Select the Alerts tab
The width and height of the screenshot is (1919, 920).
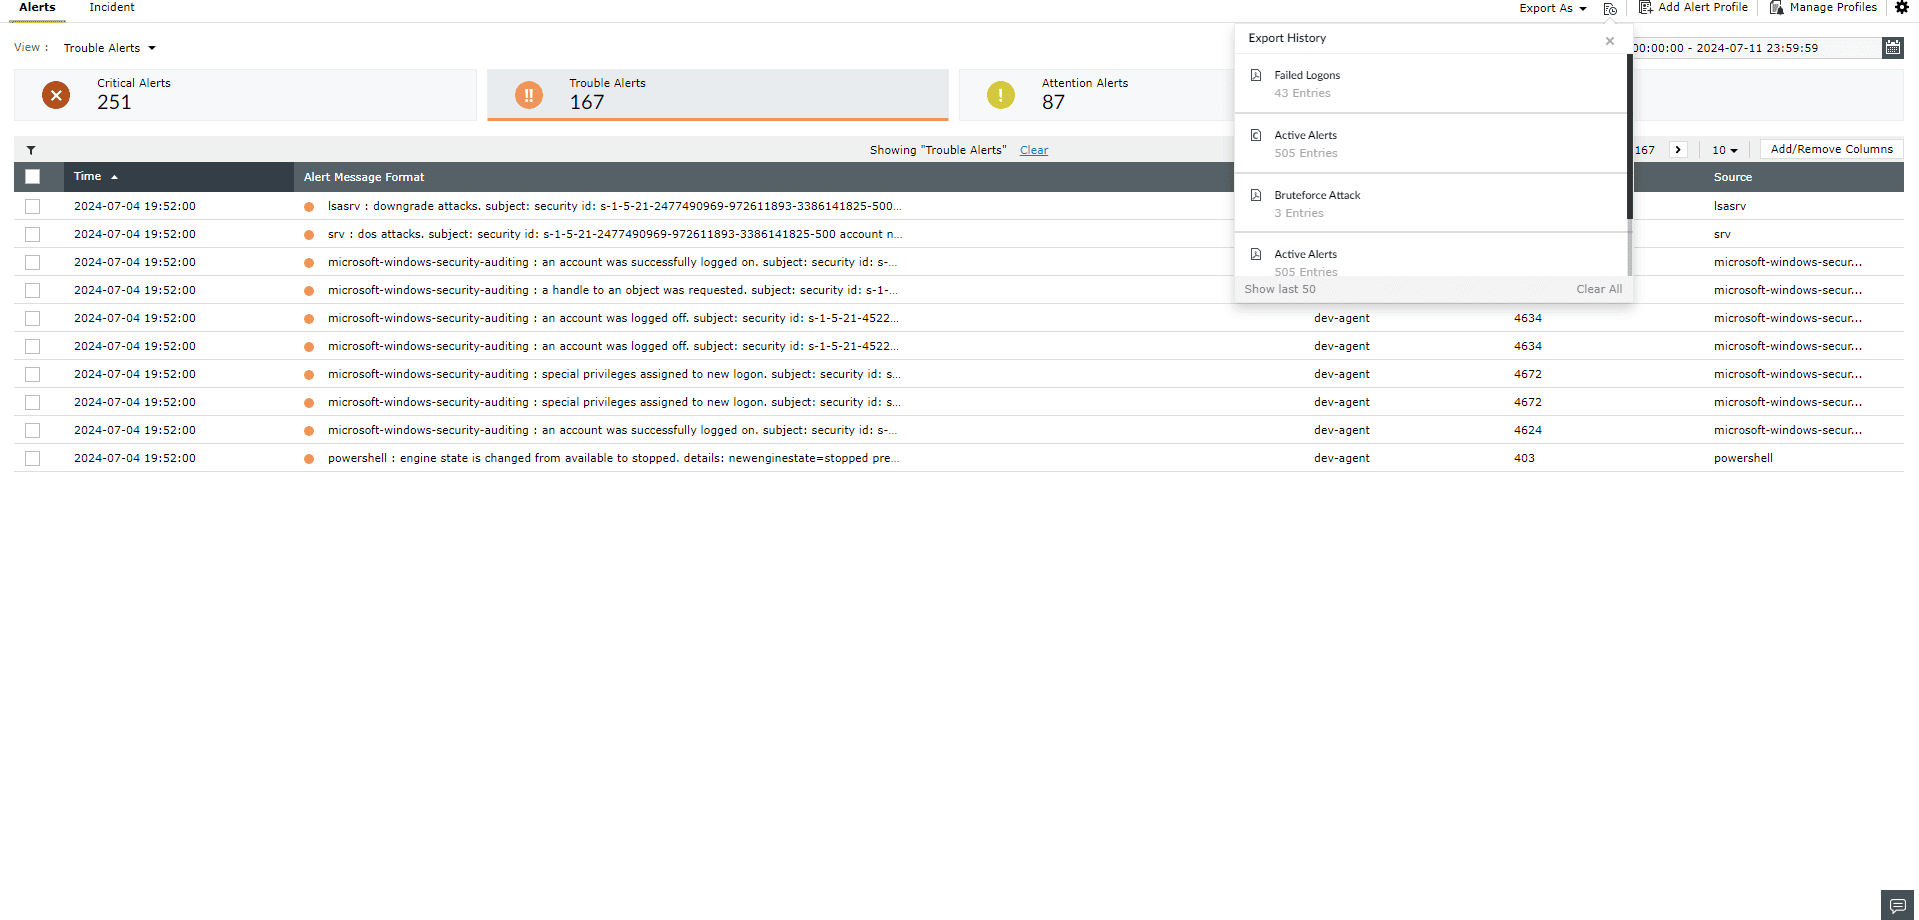36,7
